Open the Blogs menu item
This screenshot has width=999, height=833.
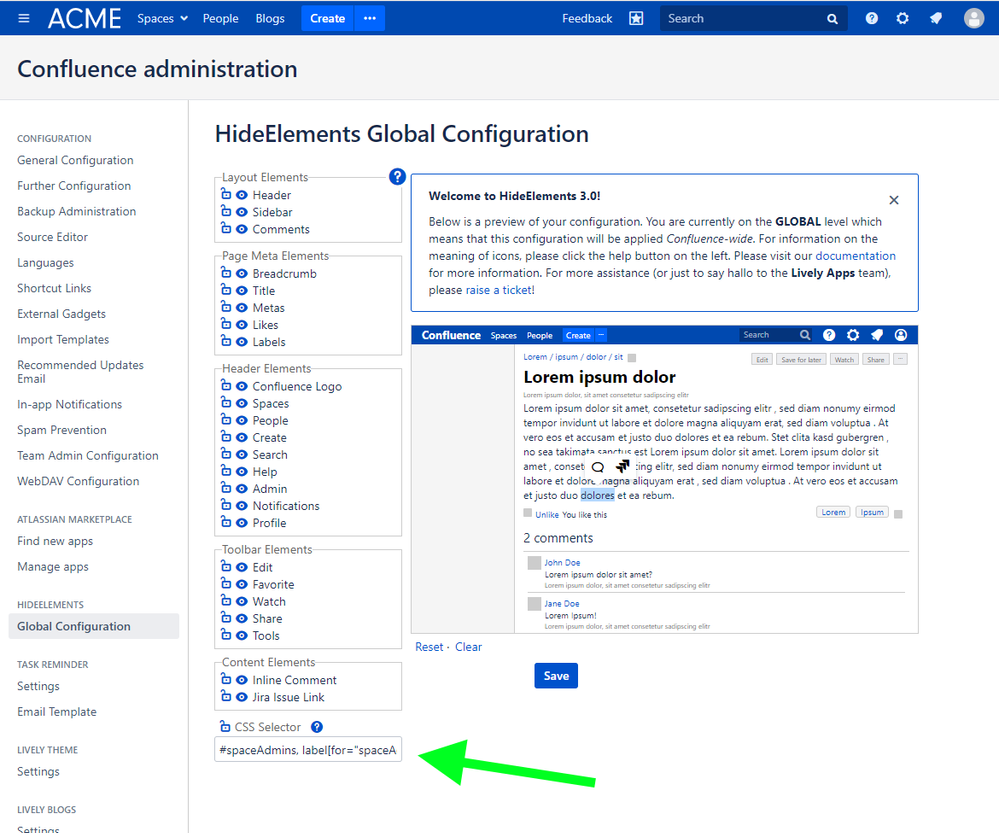270,18
